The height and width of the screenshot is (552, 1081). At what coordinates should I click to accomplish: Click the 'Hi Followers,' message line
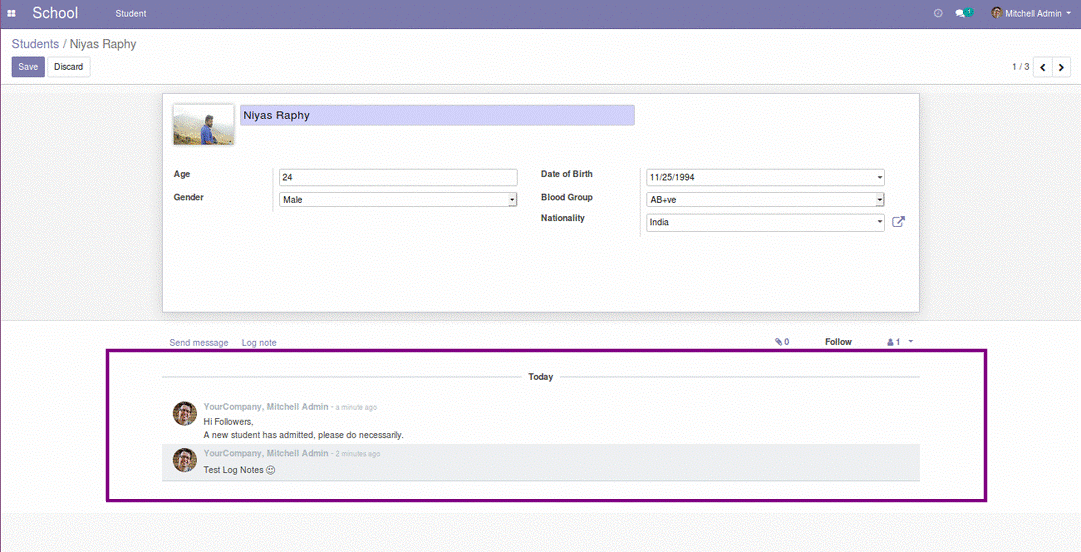pyautogui.click(x=228, y=422)
